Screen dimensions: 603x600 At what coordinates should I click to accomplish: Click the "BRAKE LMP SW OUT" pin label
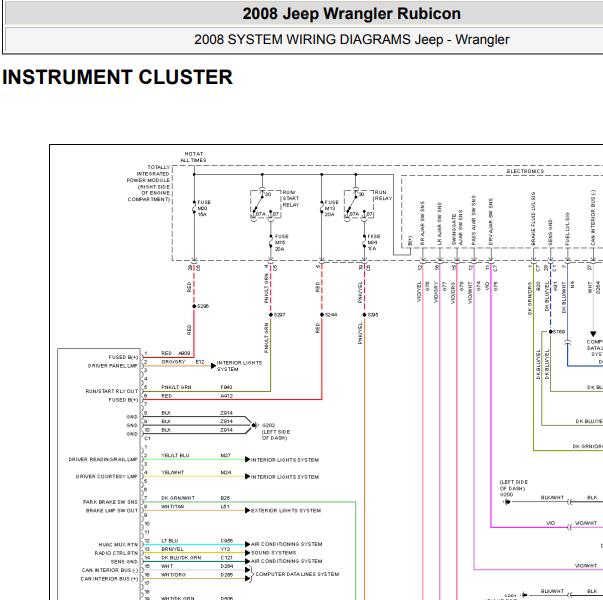point(112,510)
